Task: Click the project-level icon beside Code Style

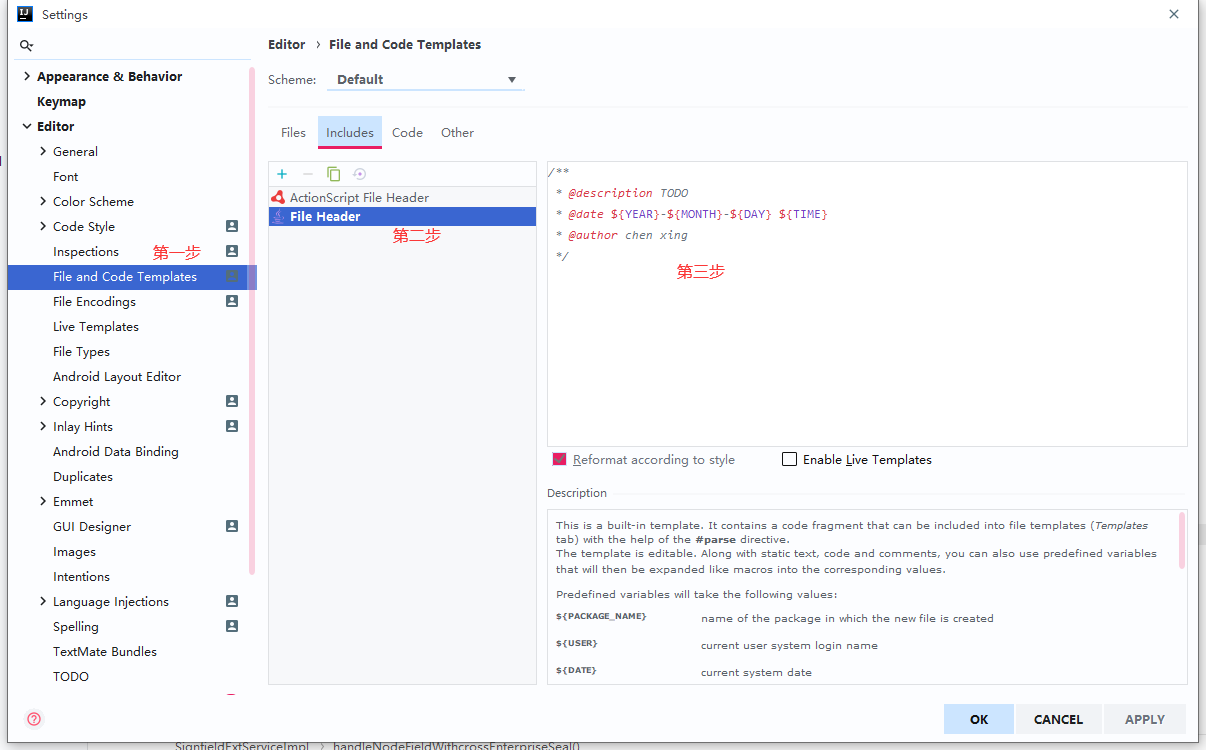Action: pyautogui.click(x=232, y=226)
